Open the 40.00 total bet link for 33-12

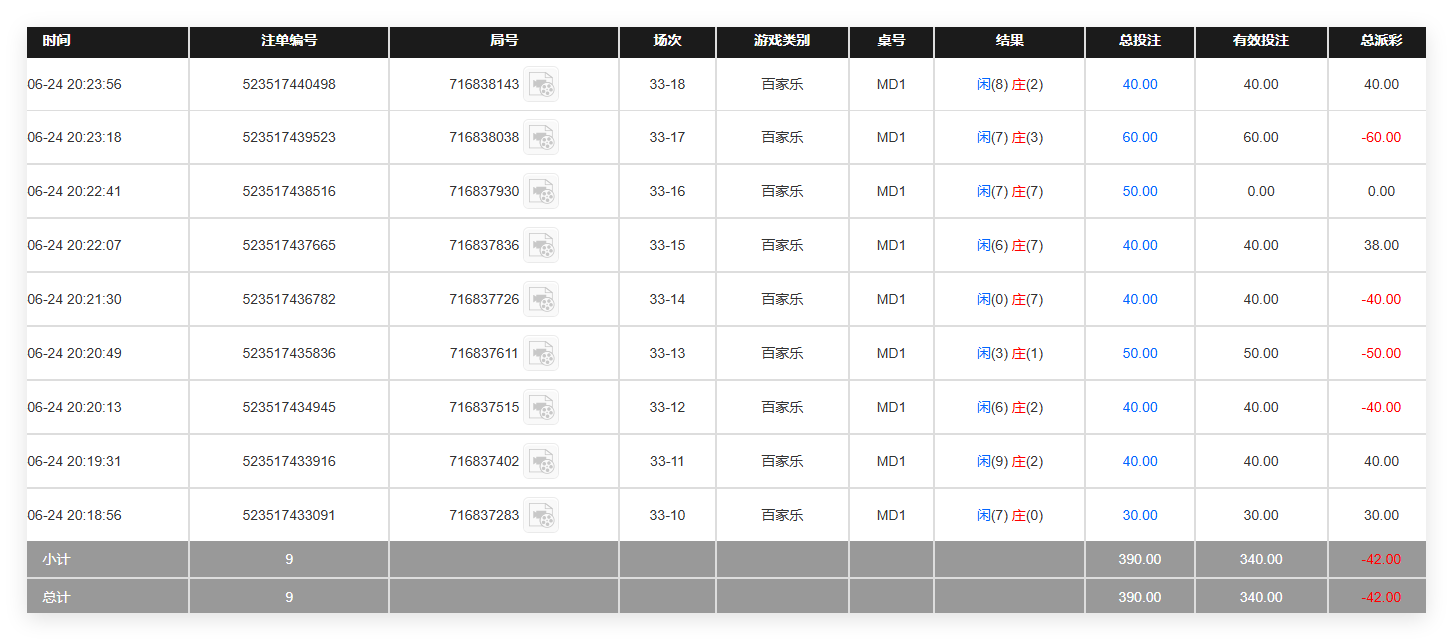(1140, 407)
